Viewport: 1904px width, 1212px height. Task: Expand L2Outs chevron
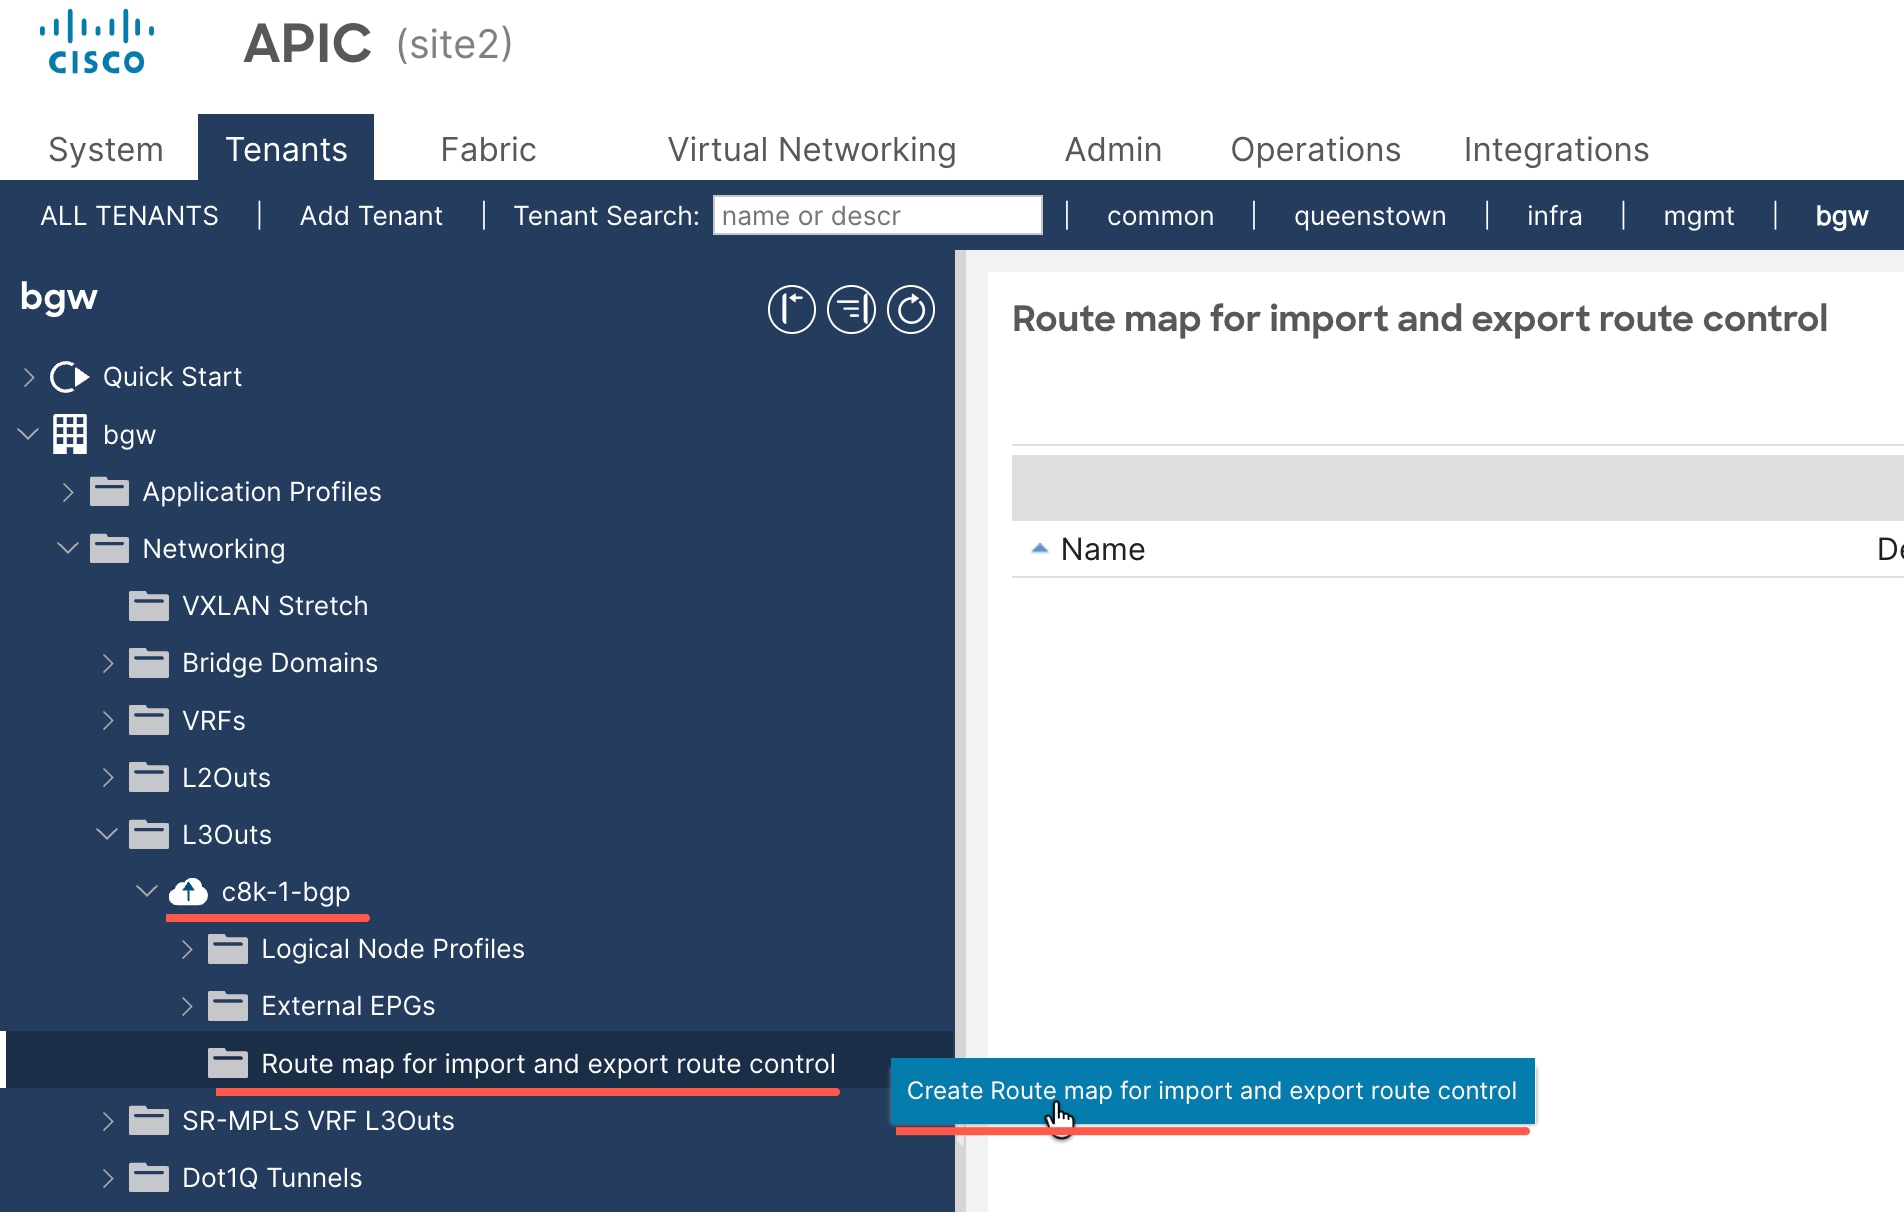pos(108,777)
